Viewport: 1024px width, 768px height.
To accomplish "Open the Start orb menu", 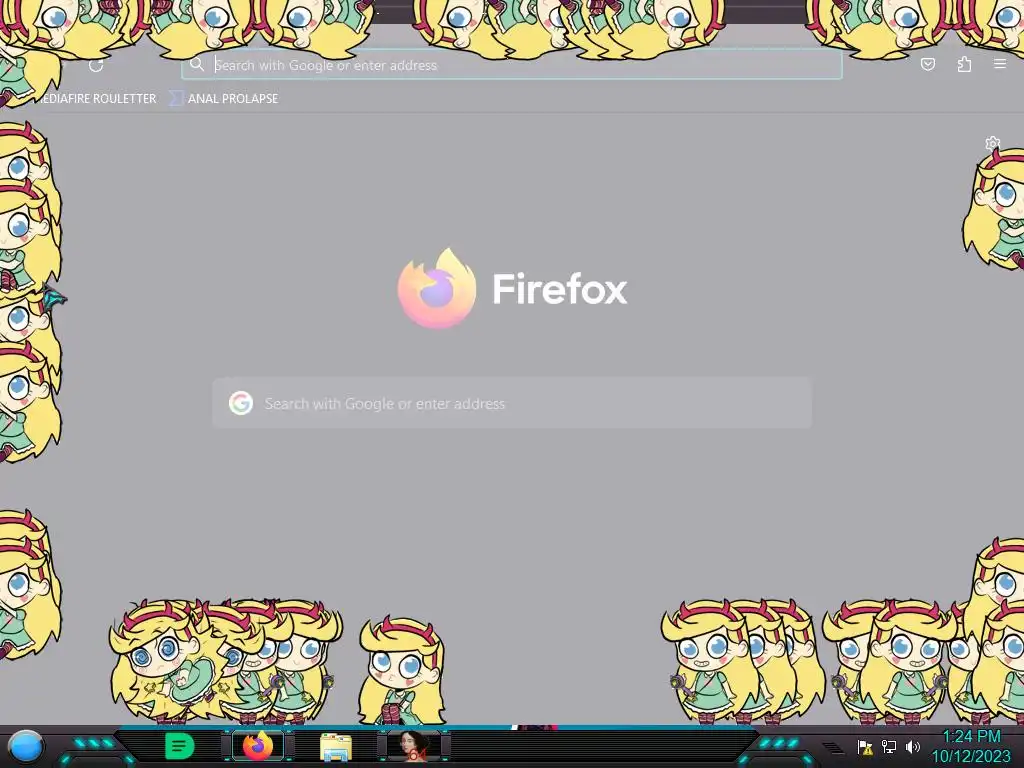I will tap(26, 746).
